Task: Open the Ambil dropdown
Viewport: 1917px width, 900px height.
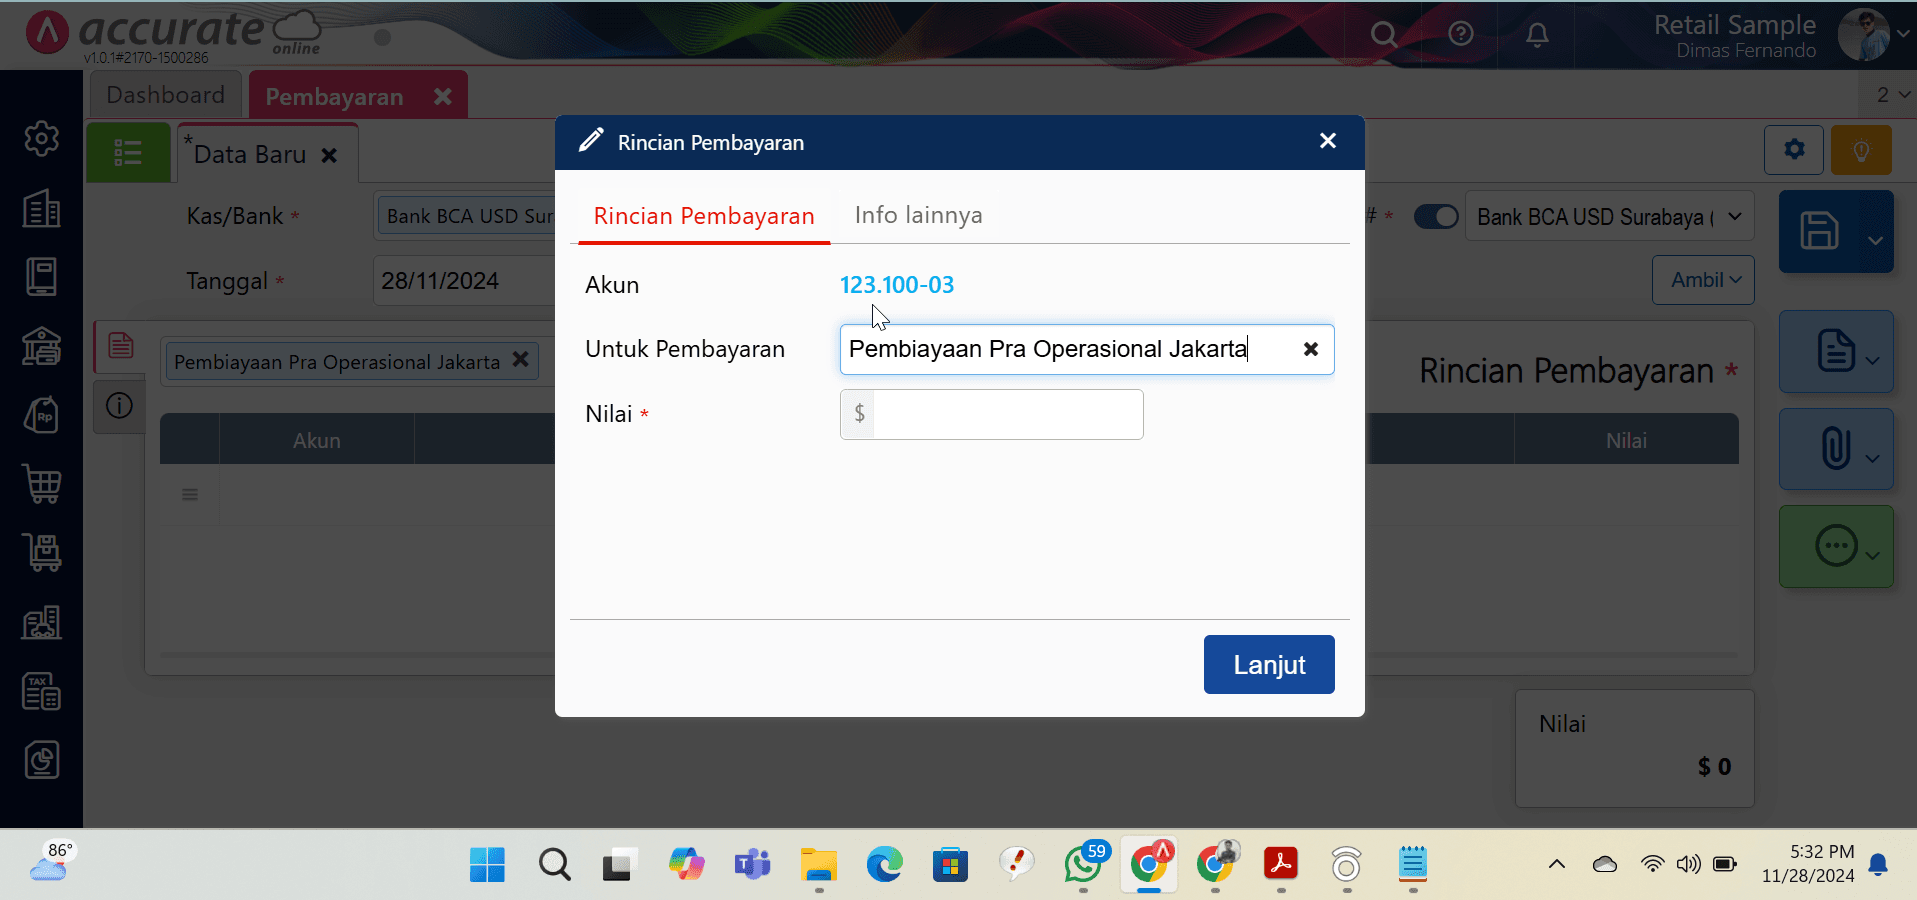Action: pos(1704,280)
